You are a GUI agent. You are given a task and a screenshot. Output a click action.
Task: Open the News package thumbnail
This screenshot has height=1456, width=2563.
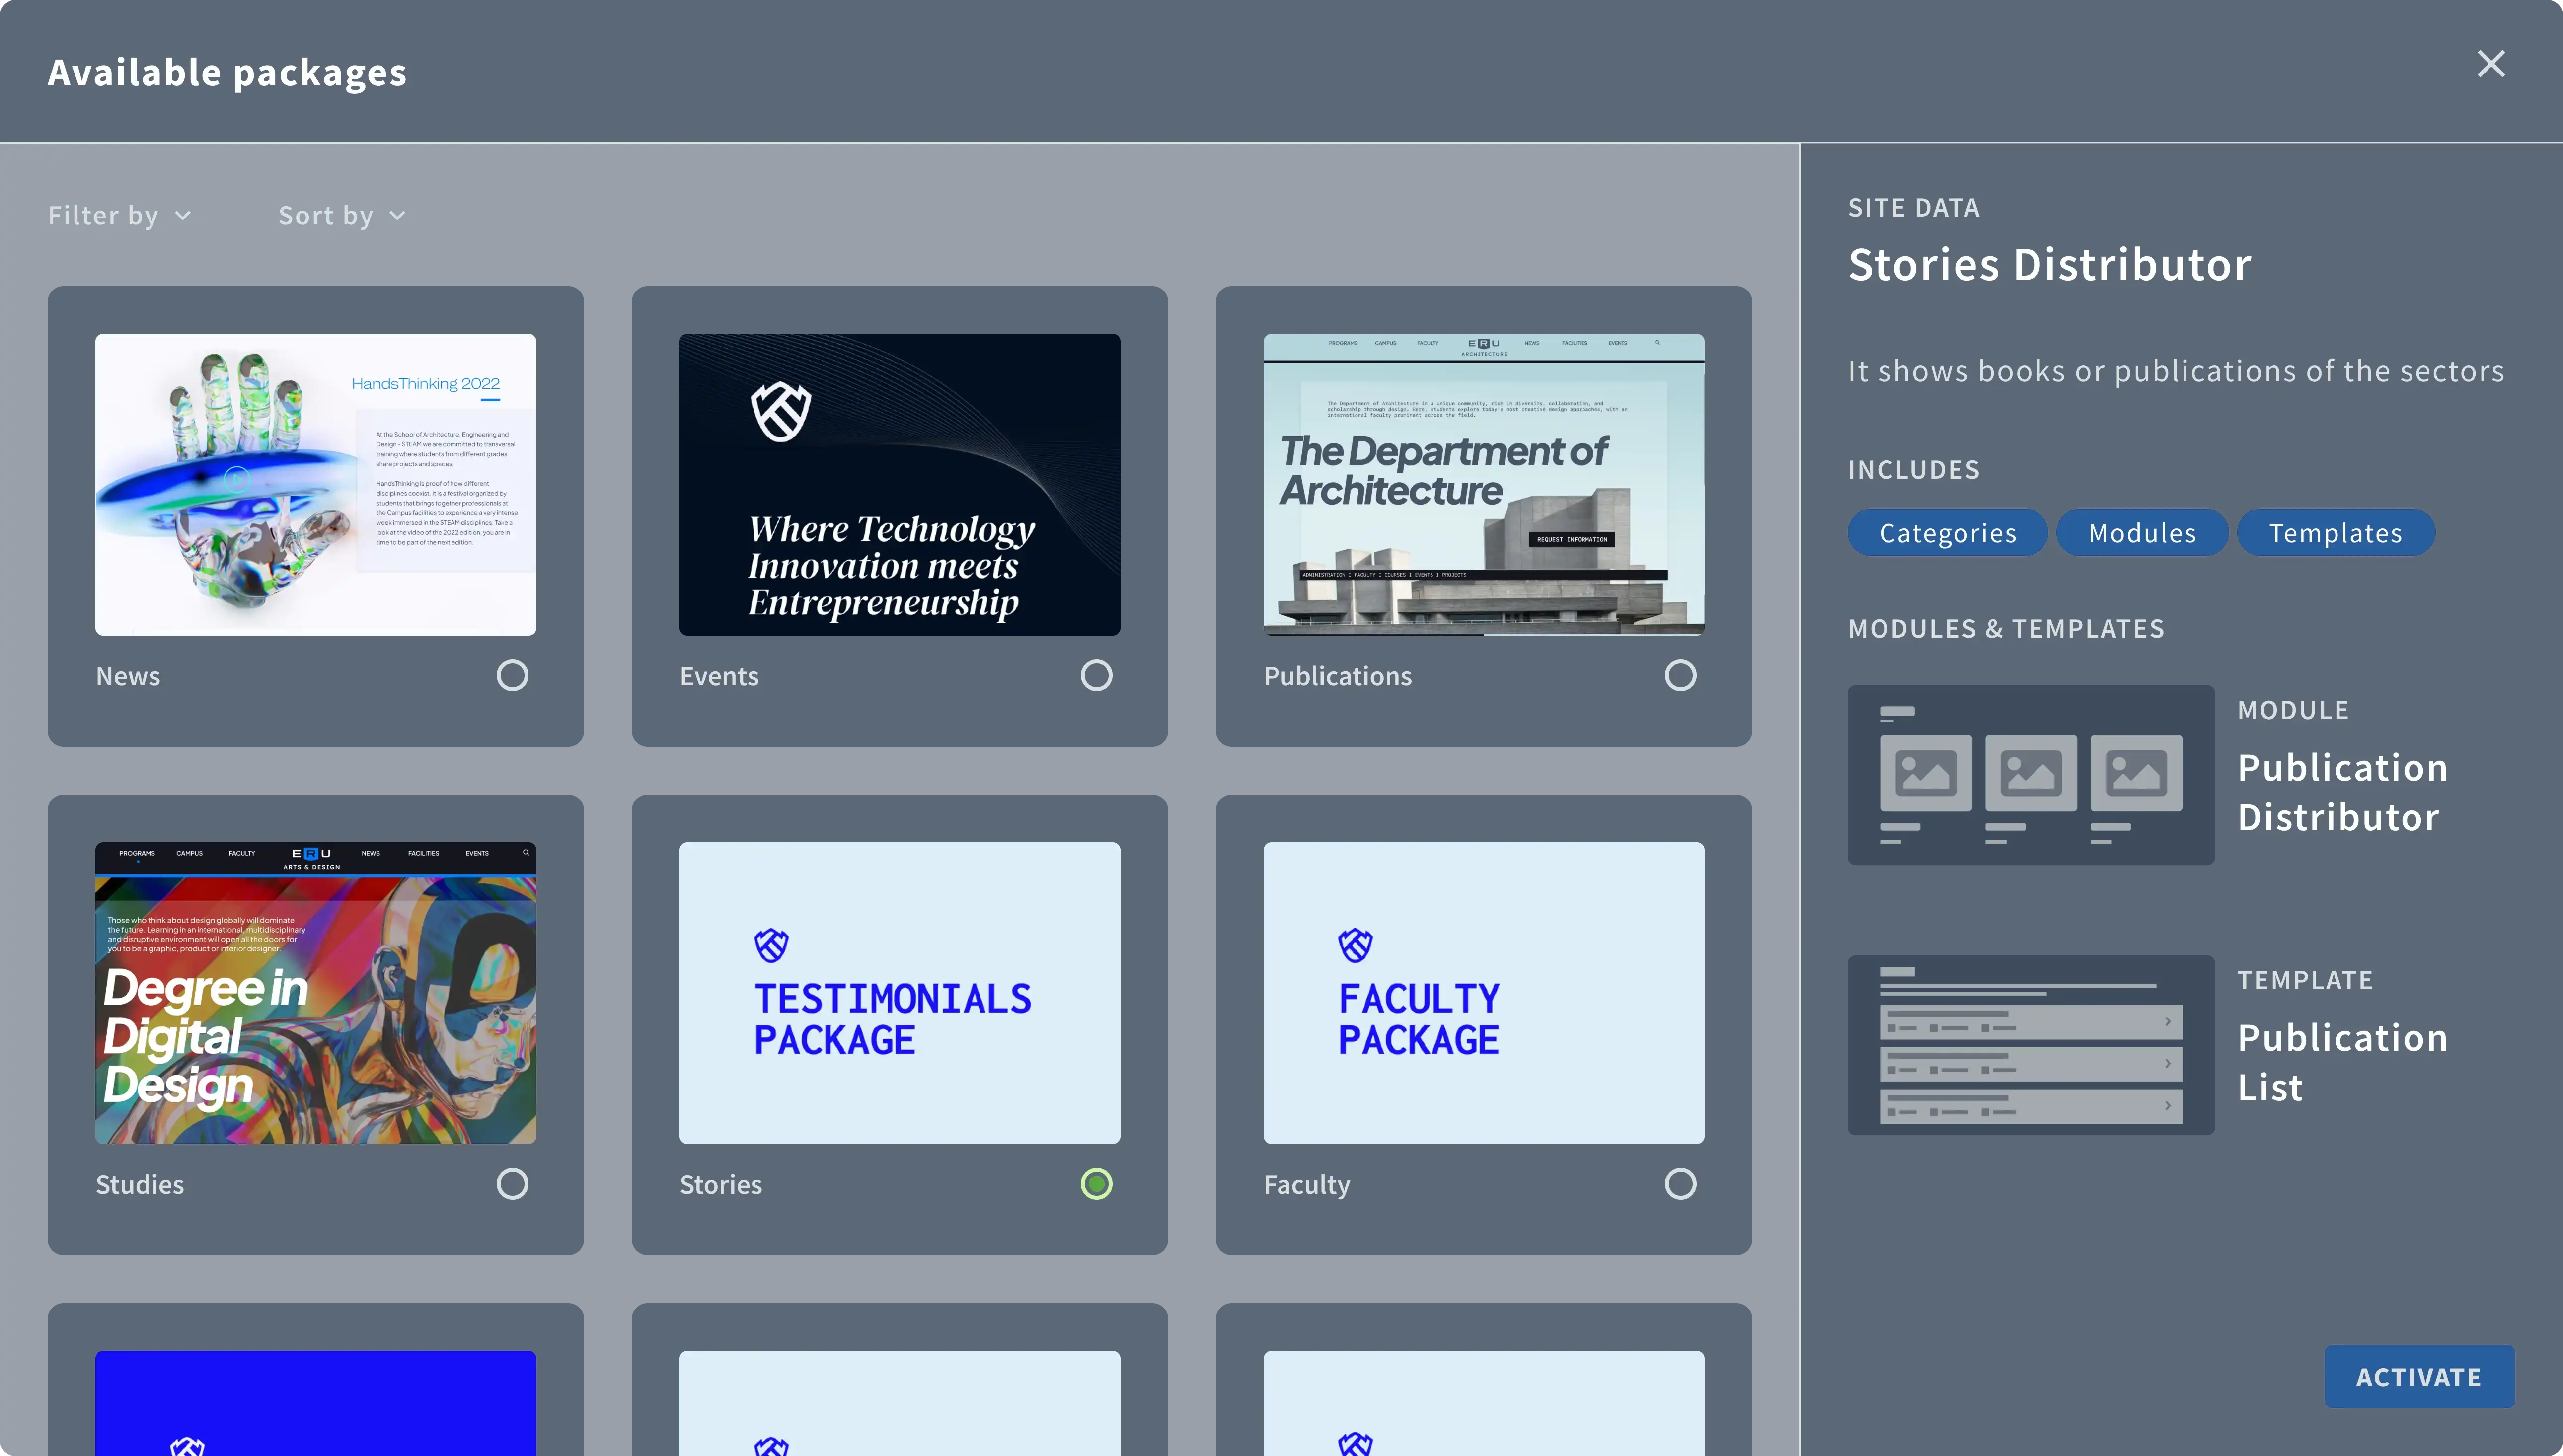315,484
